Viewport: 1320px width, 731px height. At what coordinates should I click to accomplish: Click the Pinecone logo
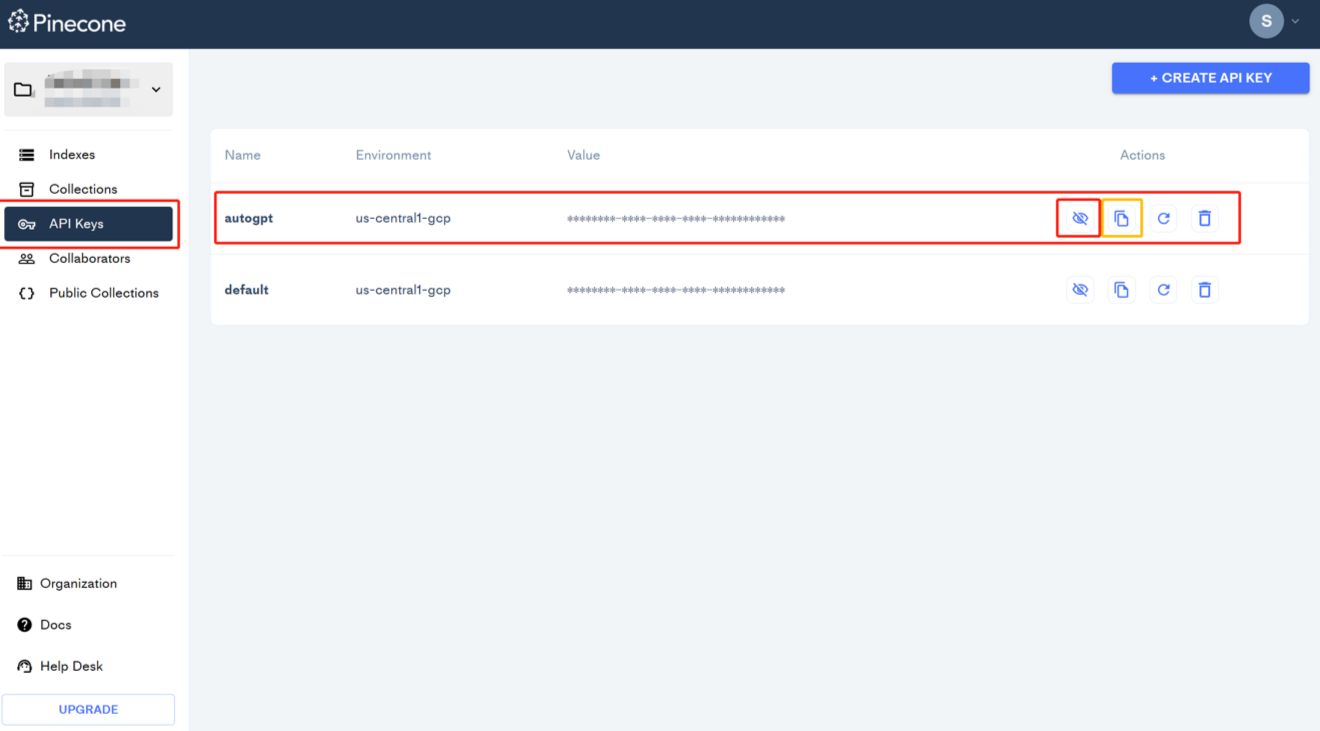tap(67, 22)
